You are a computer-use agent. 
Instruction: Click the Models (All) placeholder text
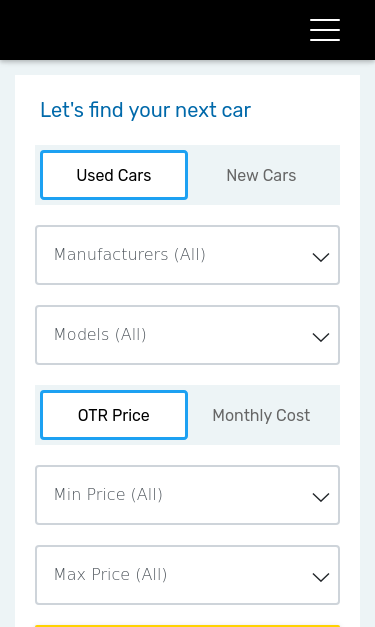(100, 334)
